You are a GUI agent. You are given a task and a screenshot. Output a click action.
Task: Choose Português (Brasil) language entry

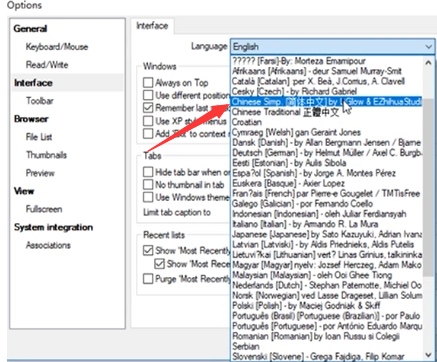pyautogui.click(x=327, y=316)
